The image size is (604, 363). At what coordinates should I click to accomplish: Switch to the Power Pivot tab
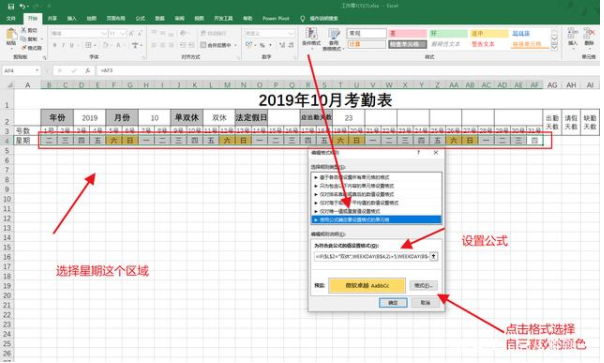click(275, 18)
